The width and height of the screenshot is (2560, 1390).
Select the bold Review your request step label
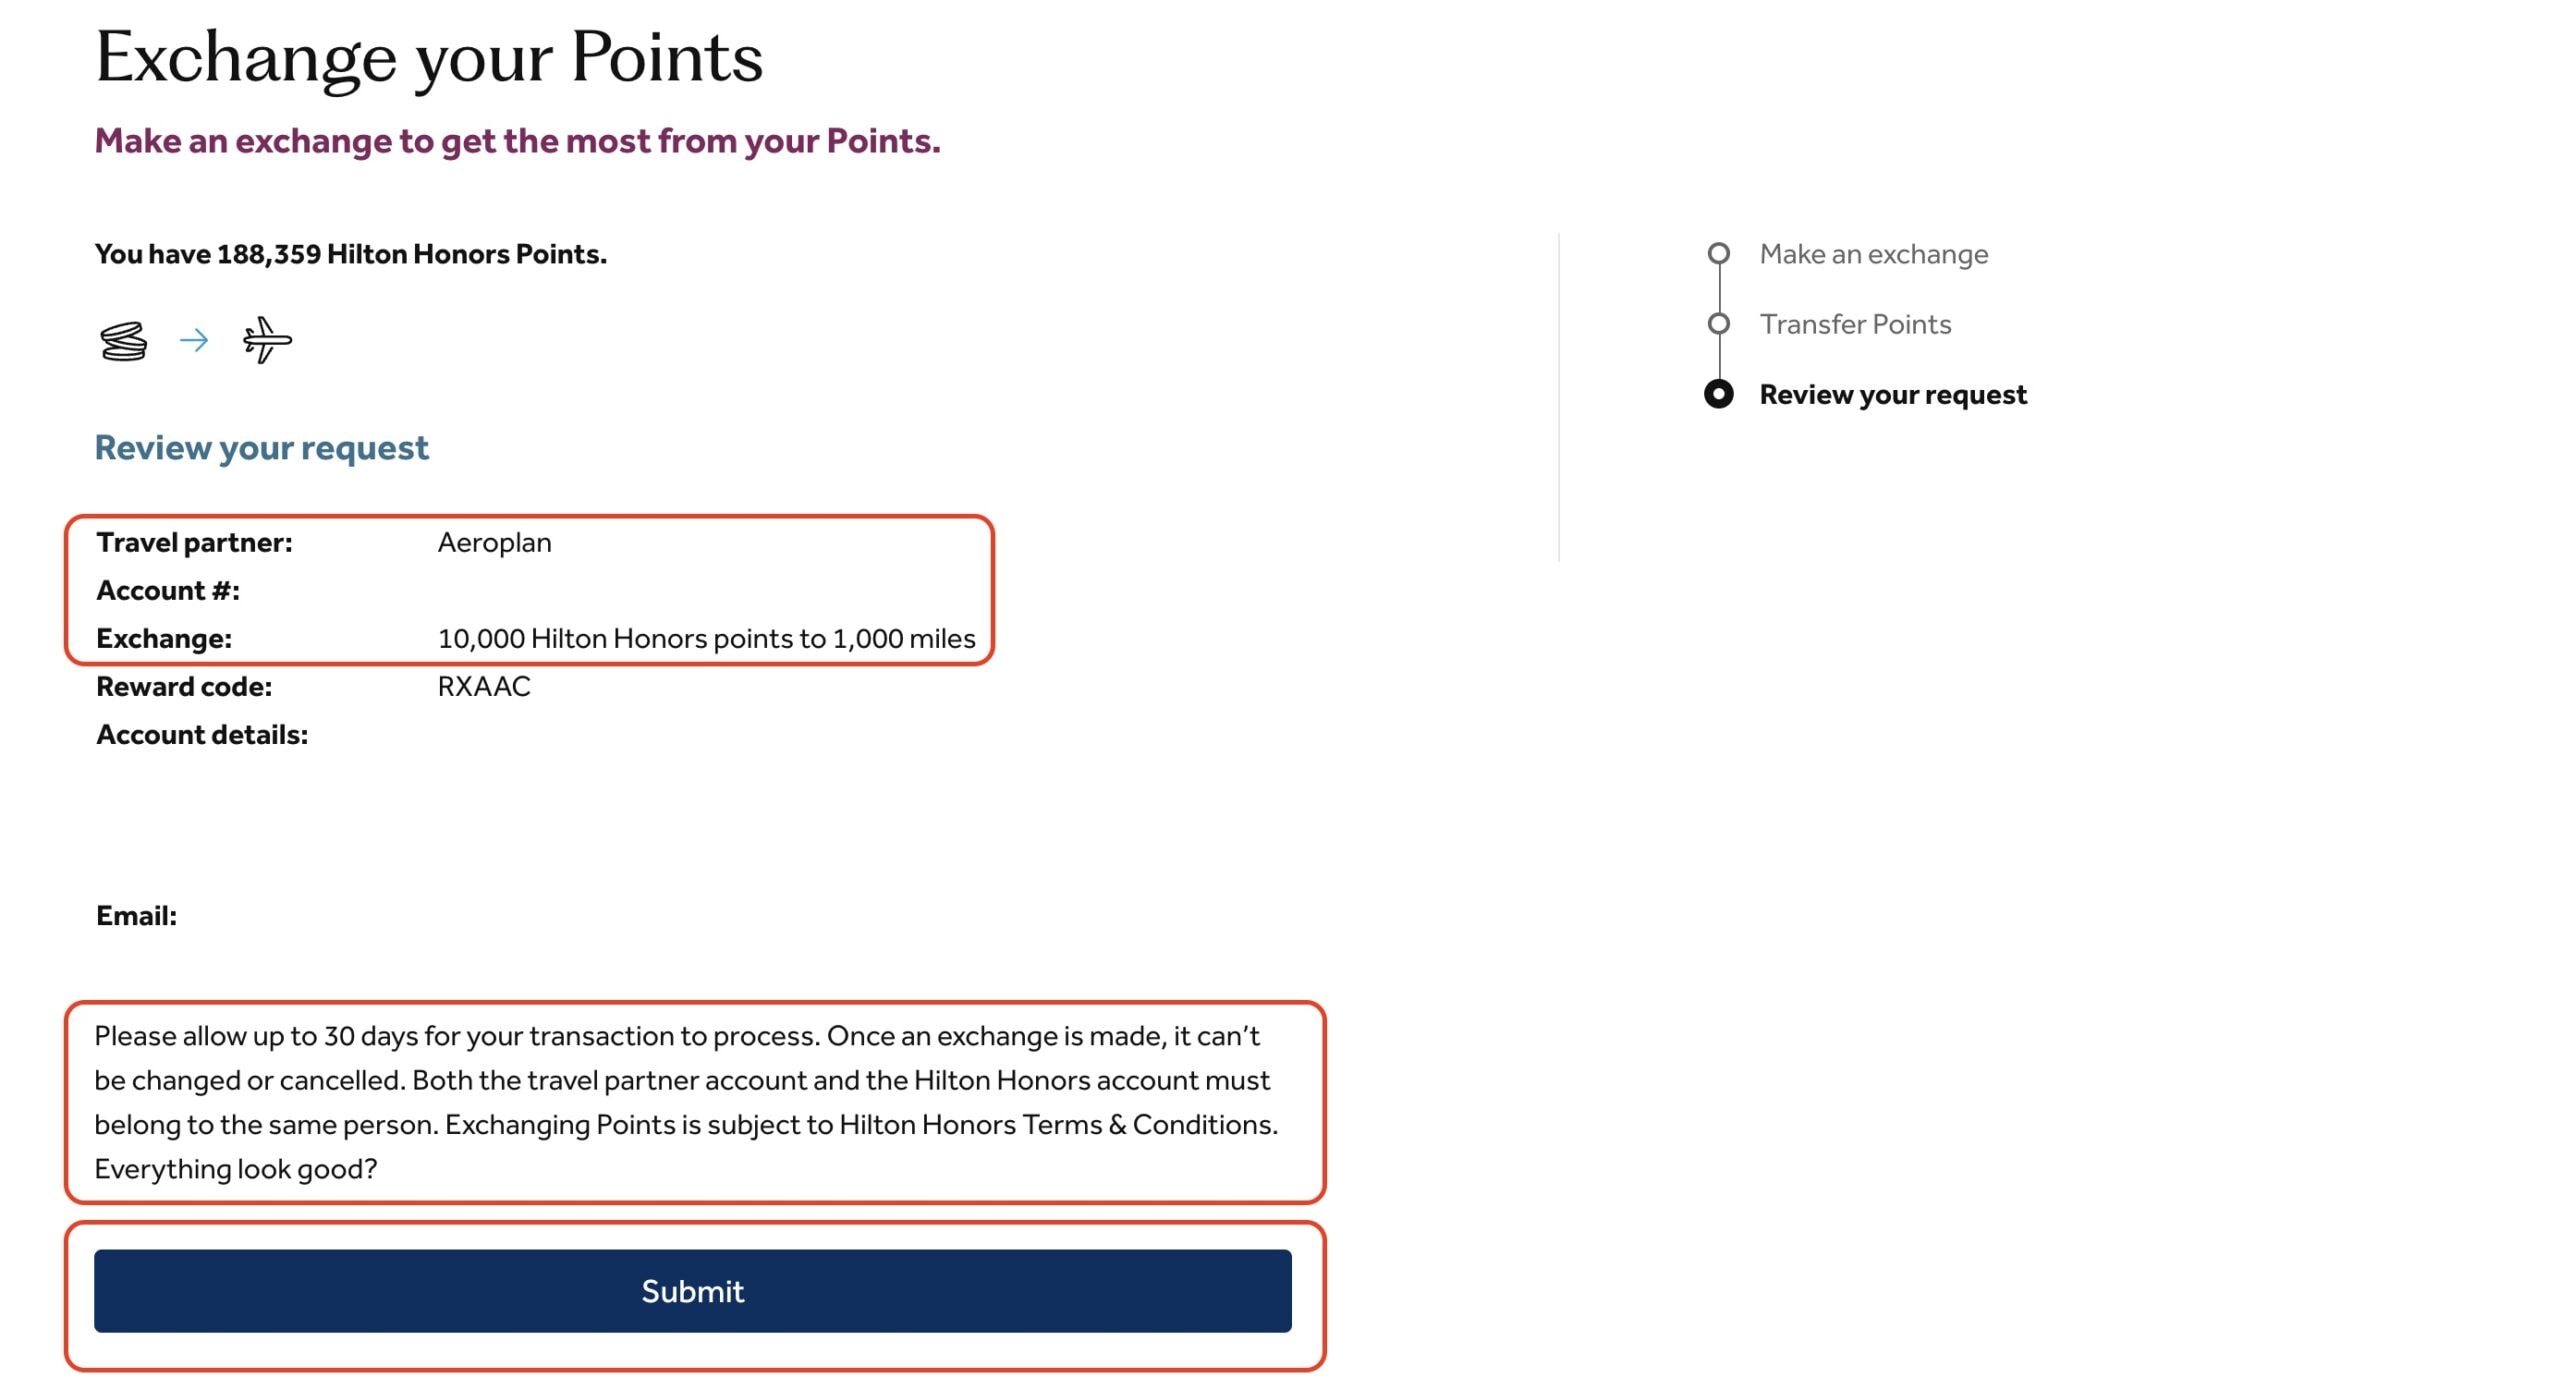coord(1892,394)
